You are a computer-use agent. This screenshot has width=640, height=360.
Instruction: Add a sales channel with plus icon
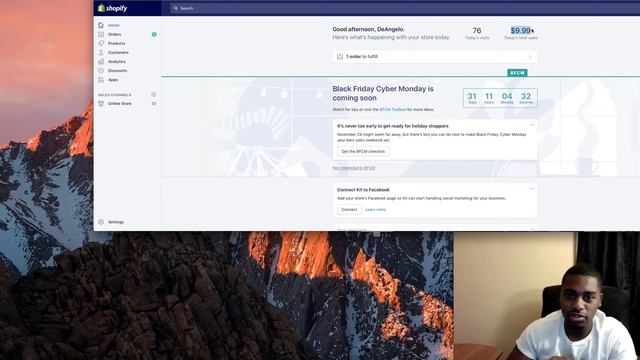154,94
